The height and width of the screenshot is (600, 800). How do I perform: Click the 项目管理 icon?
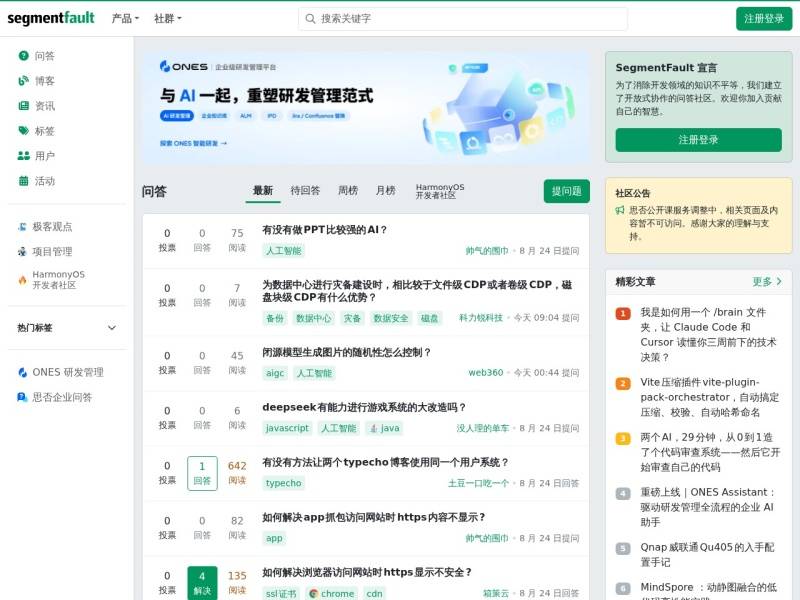(22, 252)
